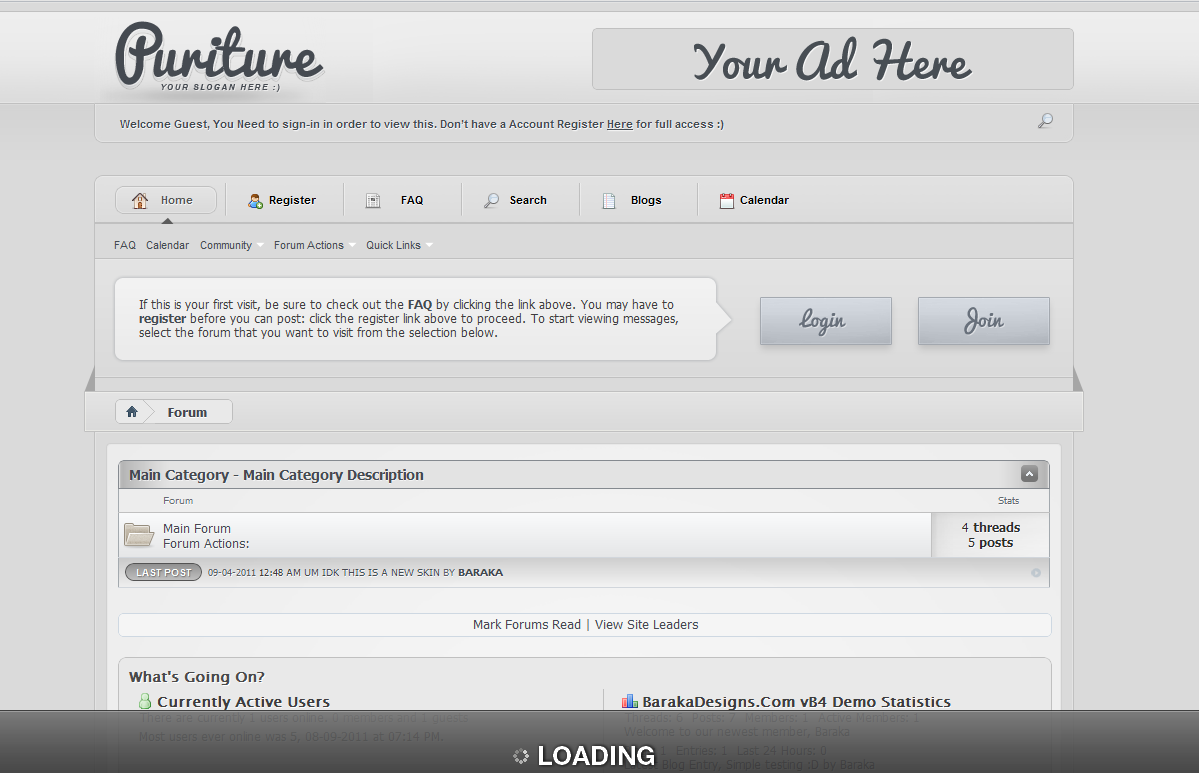Go to last post arrow icon
This screenshot has width=1199, height=773.
point(1036,573)
